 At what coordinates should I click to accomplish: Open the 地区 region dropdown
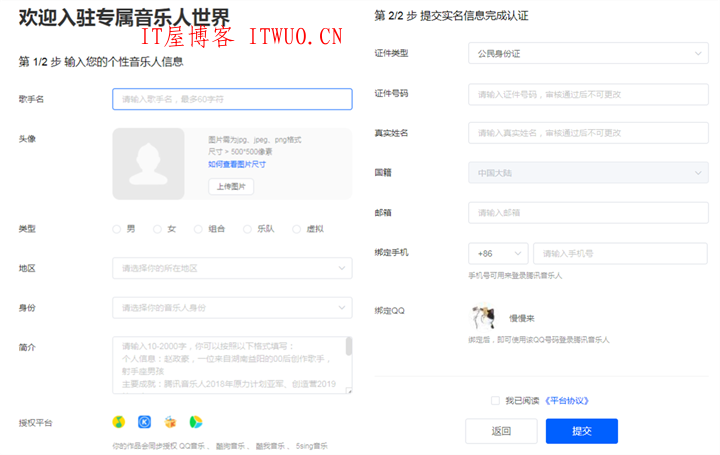tap(232, 268)
